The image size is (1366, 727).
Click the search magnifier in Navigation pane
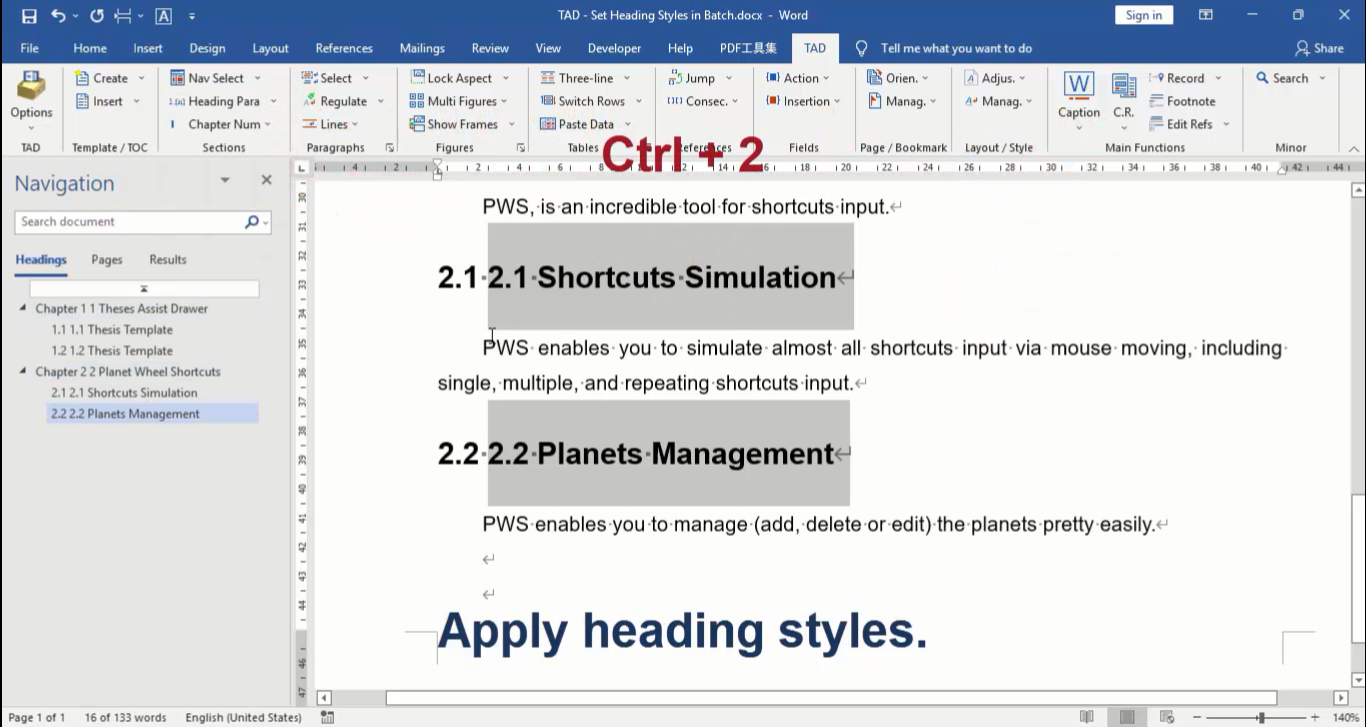click(x=252, y=222)
